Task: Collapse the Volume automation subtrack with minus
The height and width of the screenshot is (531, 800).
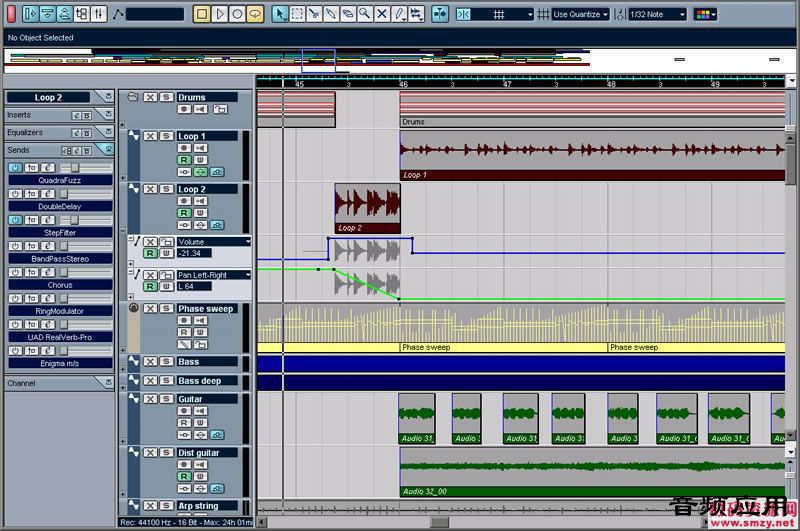Action: [x=131, y=238]
